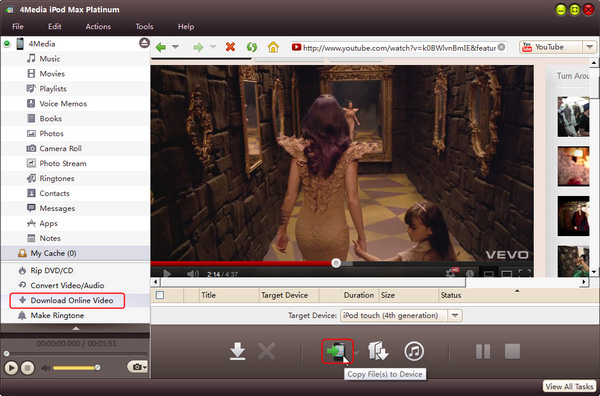
Task: Open forward history dropdown arrow
Action: (213, 47)
